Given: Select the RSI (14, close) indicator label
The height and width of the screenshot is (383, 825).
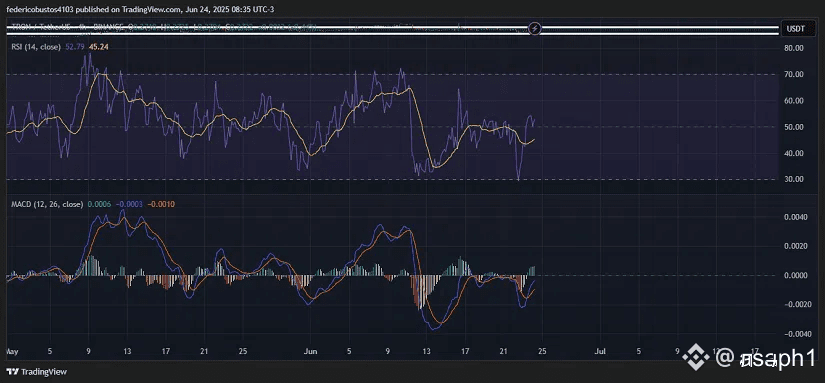Looking at the screenshot, I should [x=36, y=47].
